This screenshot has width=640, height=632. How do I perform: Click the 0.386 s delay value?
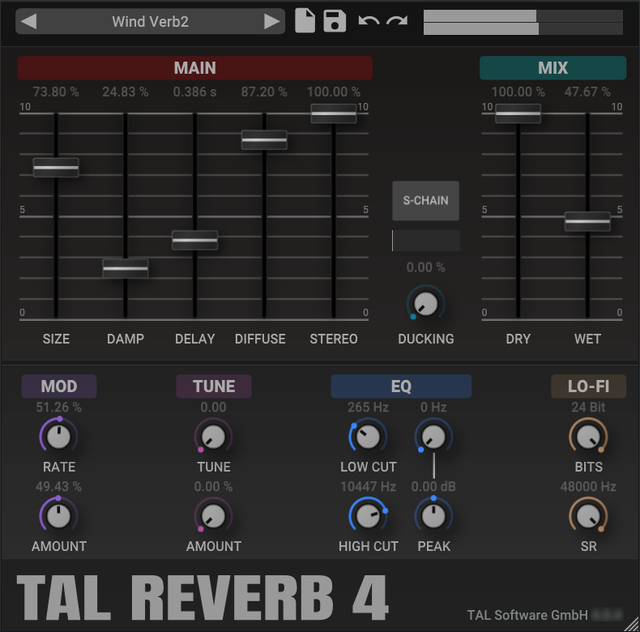click(x=195, y=91)
